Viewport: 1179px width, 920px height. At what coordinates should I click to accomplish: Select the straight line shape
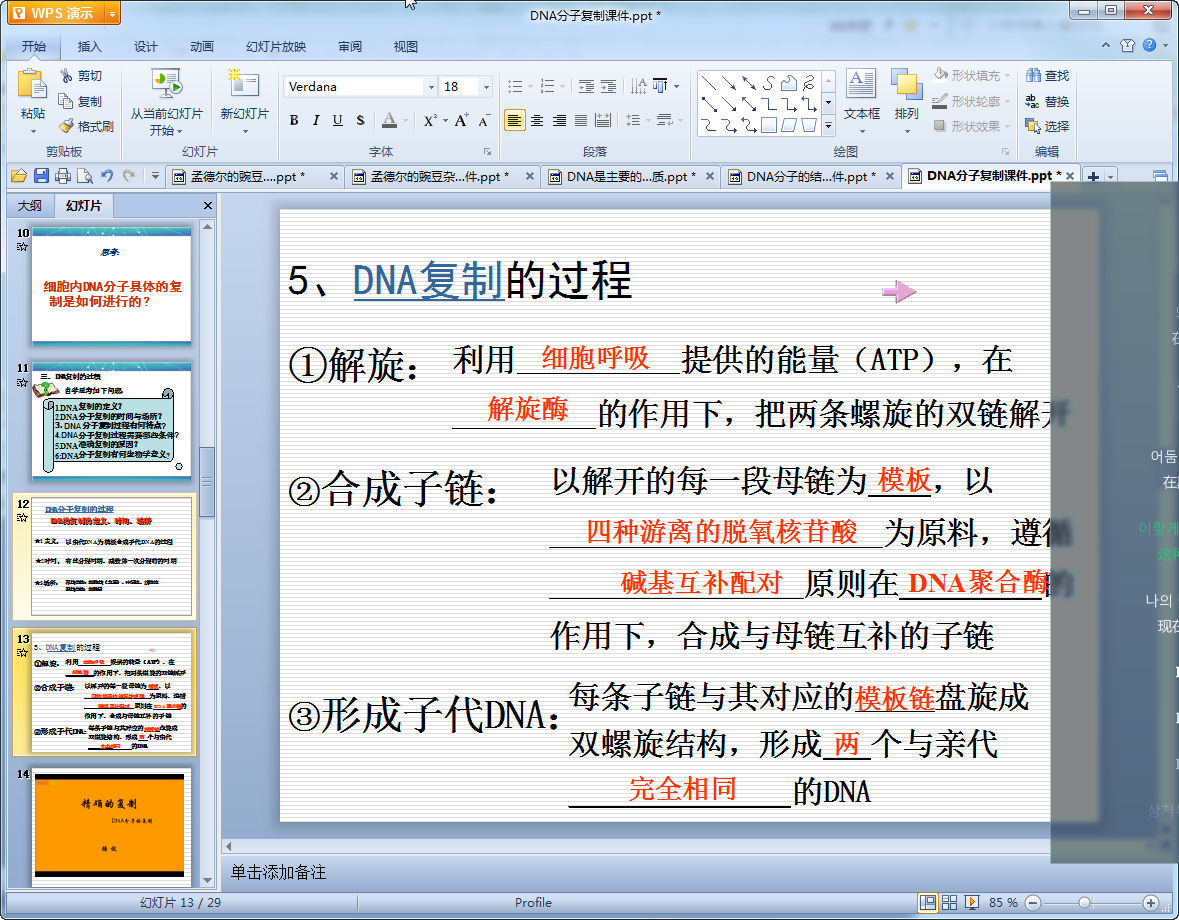tap(708, 83)
